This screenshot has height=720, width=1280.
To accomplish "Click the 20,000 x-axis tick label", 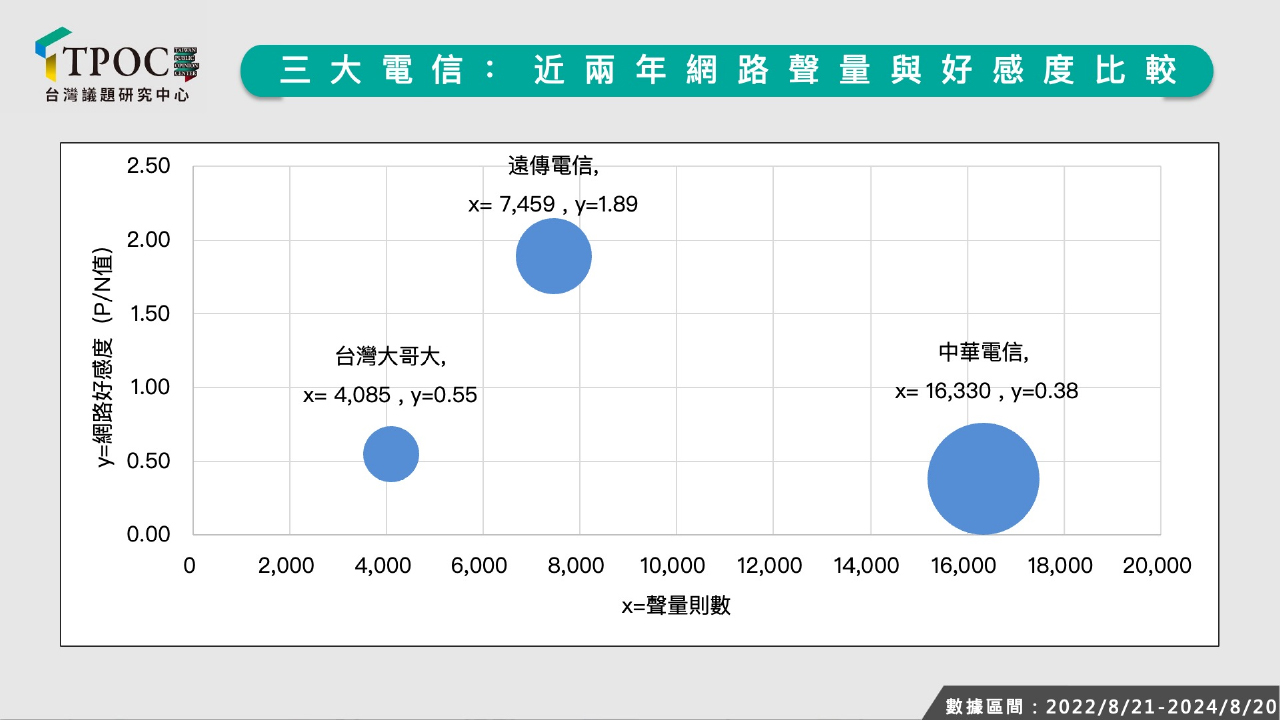I will tap(1159, 566).
